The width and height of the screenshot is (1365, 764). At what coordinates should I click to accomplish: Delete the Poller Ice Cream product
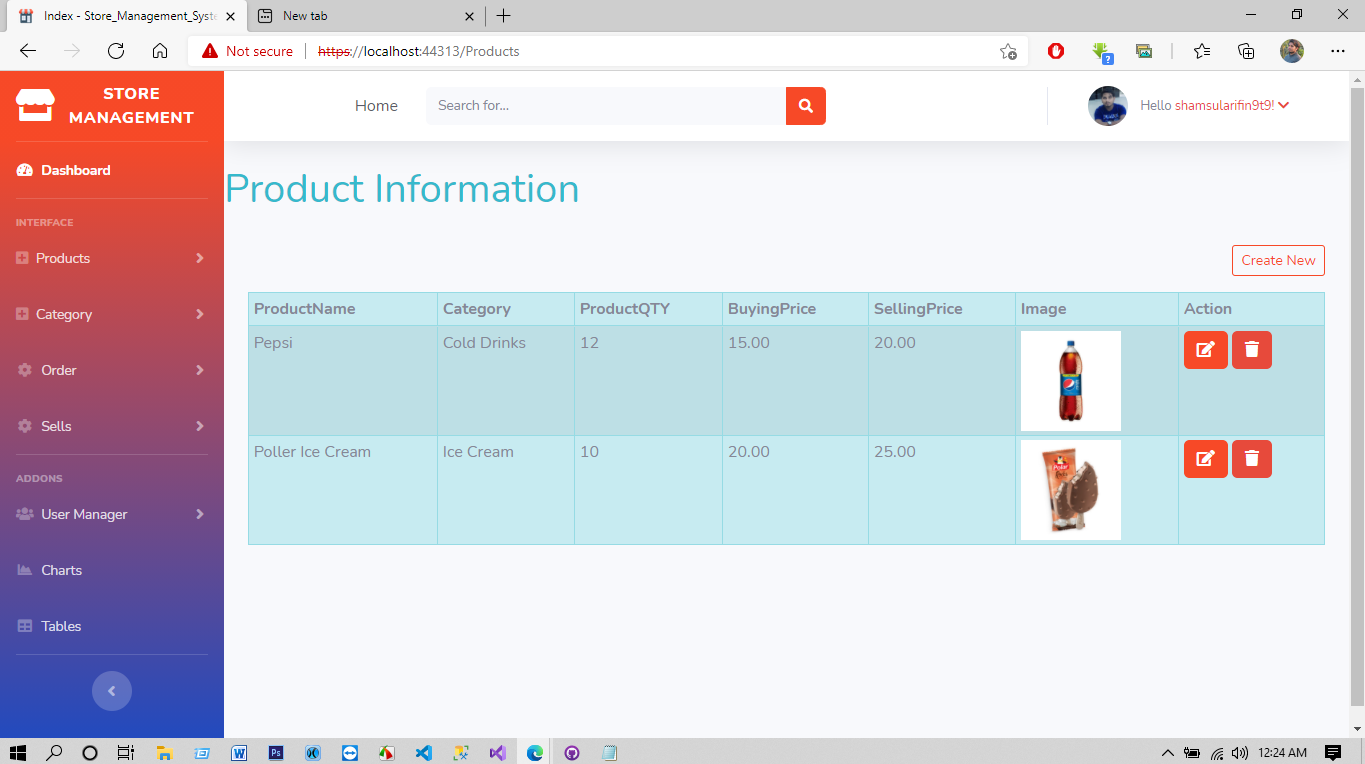pyautogui.click(x=1251, y=458)
